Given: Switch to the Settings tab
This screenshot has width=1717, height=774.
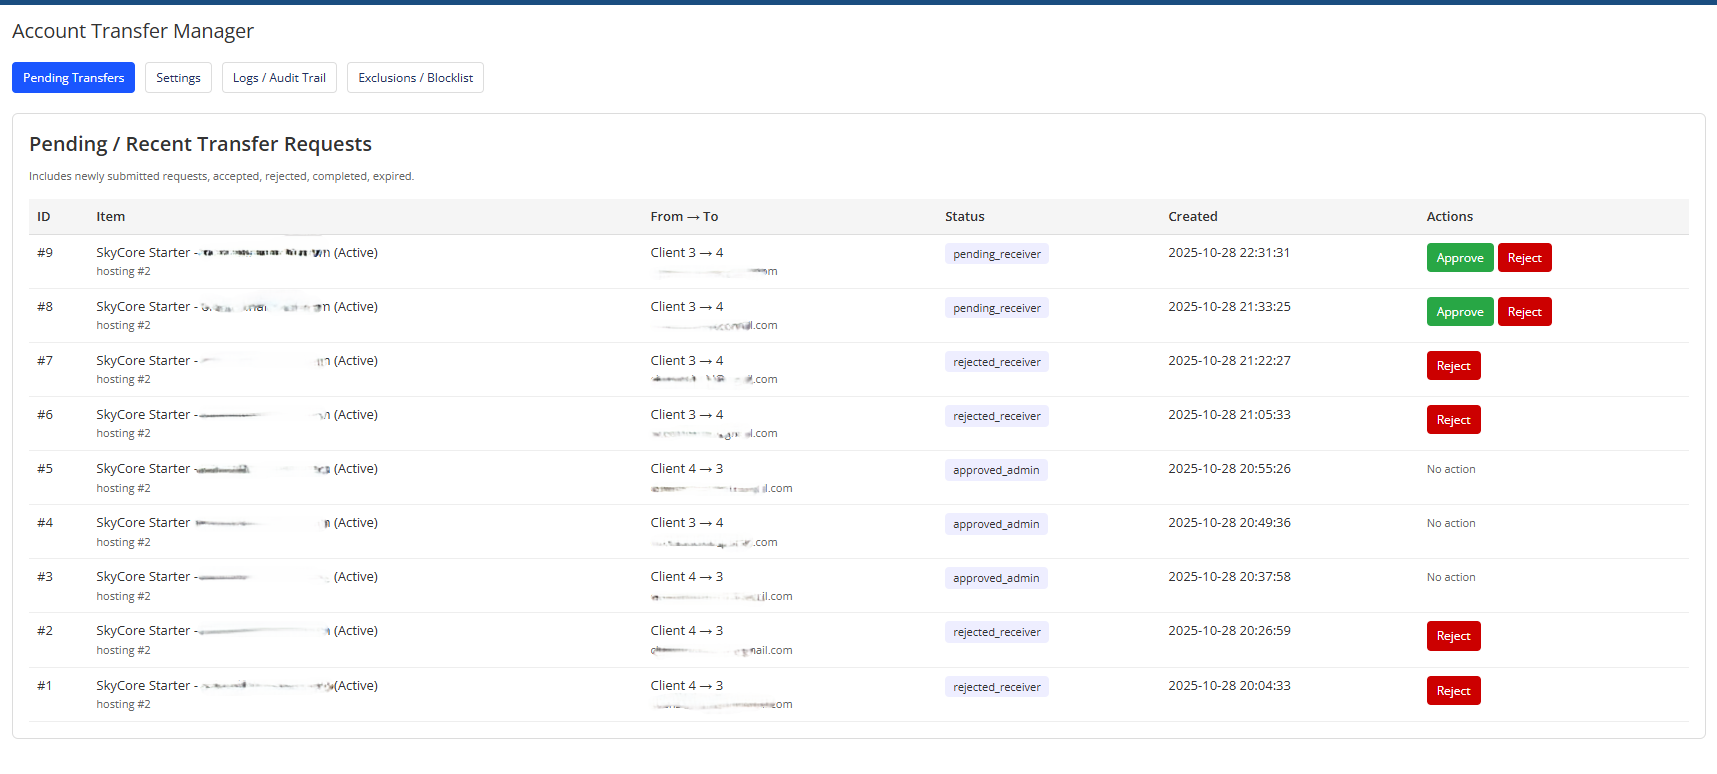Looking at the screenshot, I should tap(178, 78).
